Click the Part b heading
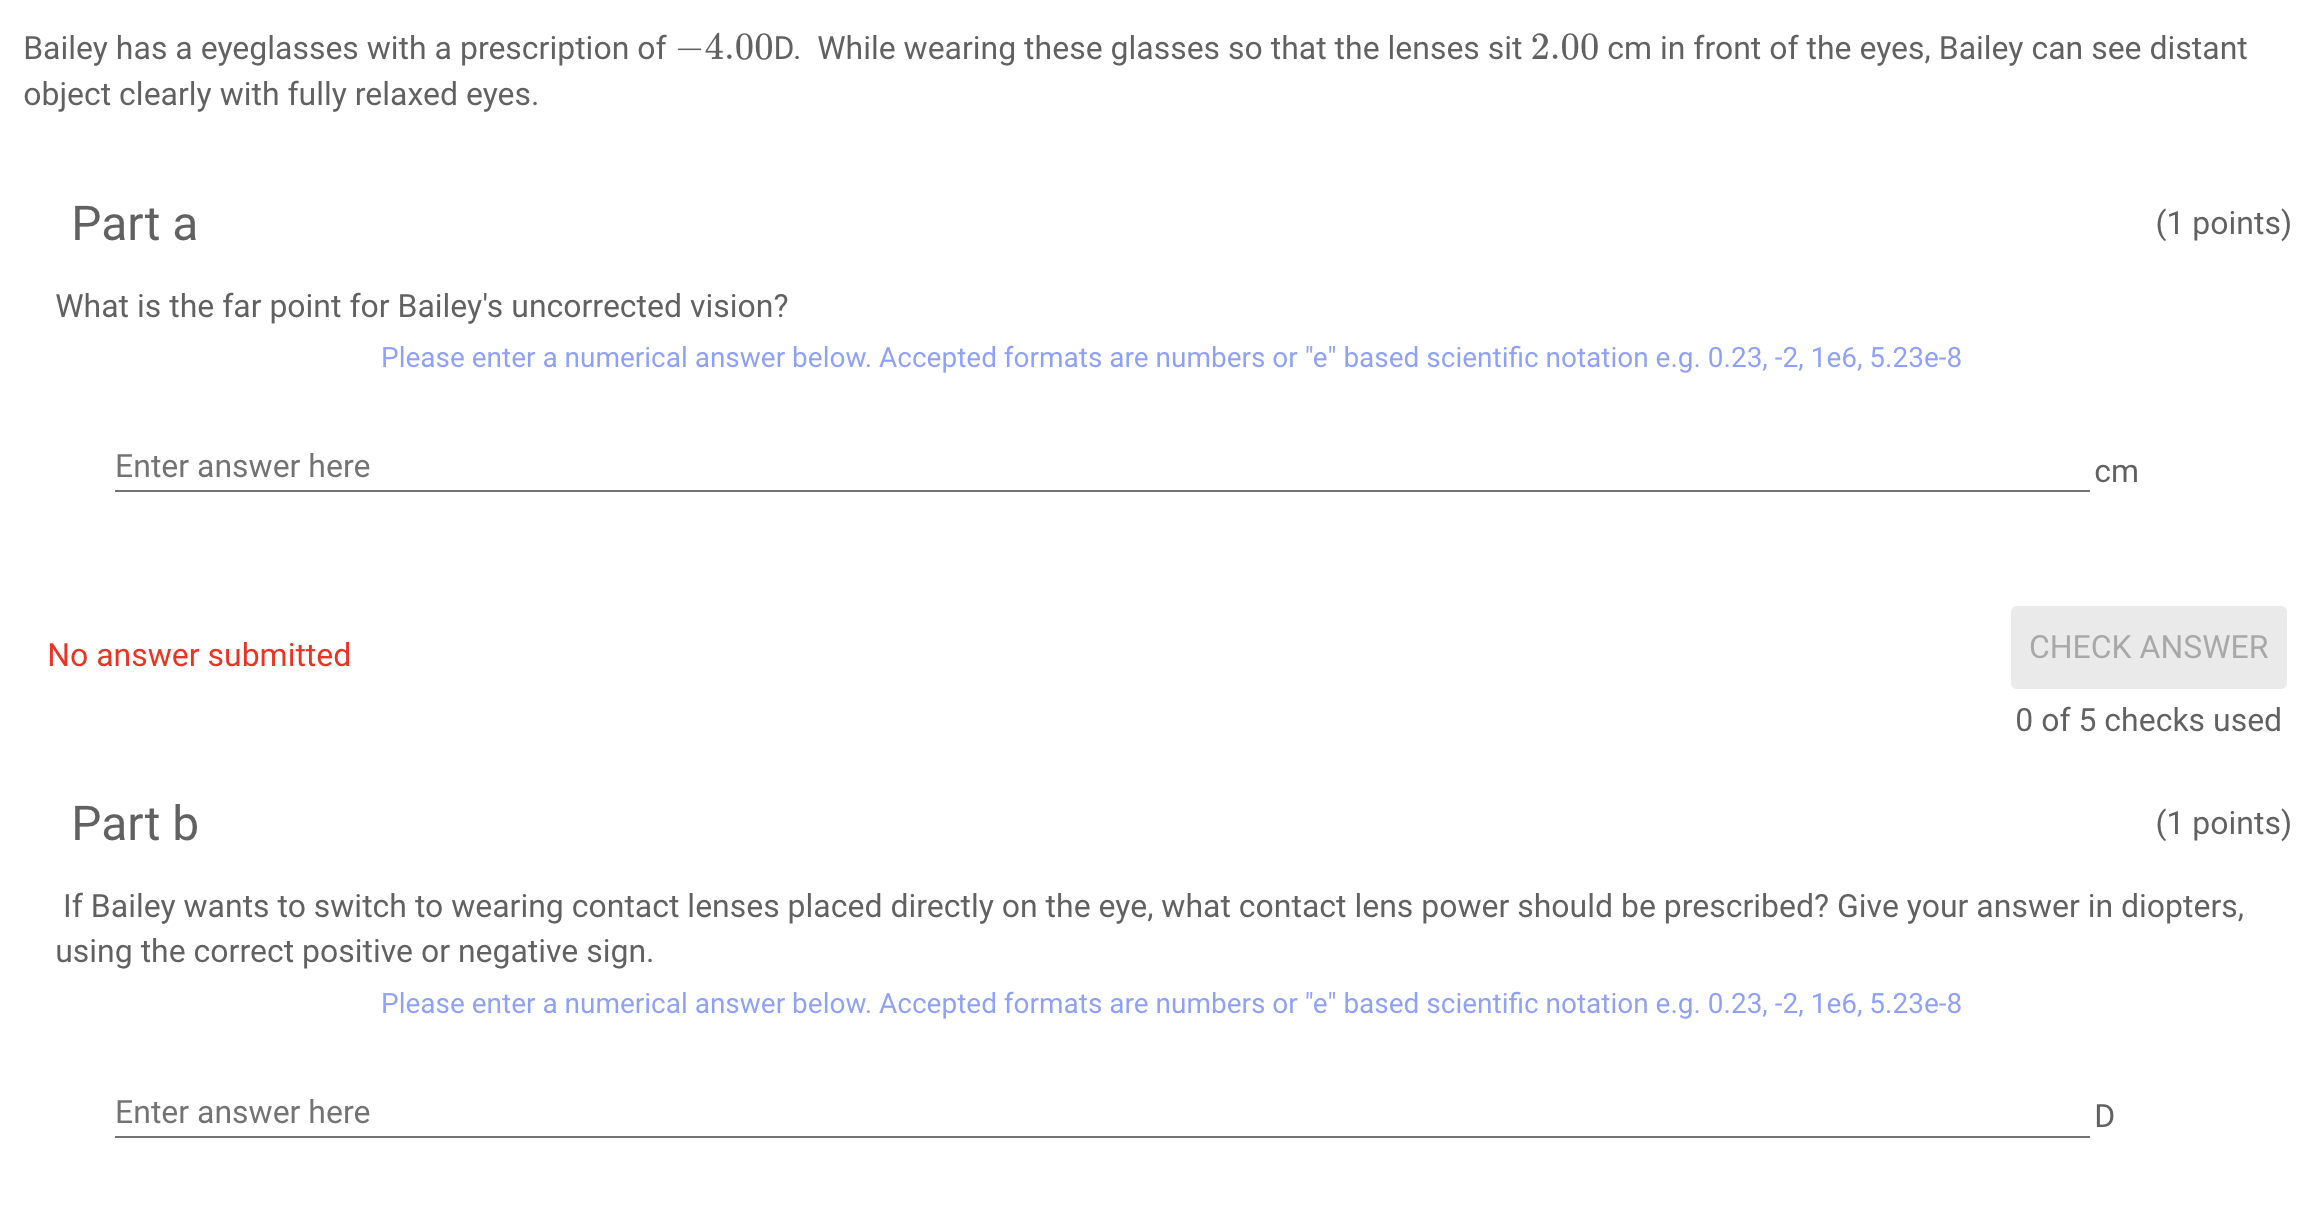 [134, 823]
